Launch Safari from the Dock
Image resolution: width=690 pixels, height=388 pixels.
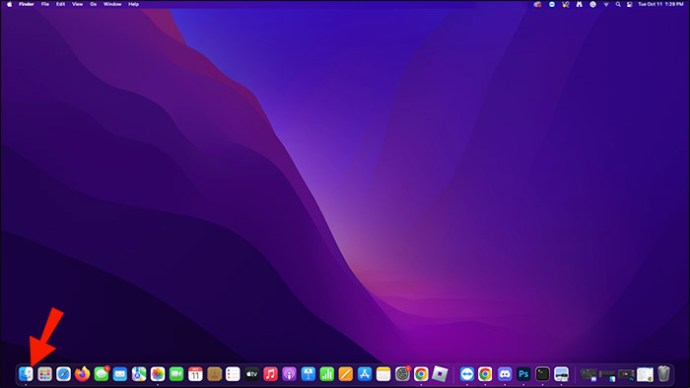(63, 374)
